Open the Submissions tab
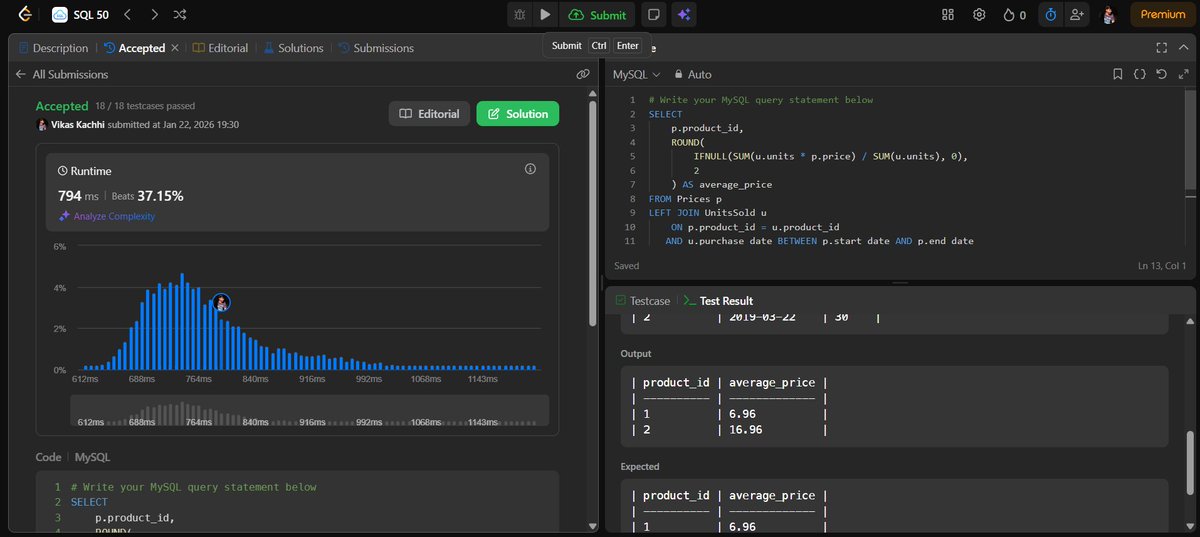The width and height of the screenshot is (1200, 537). tap(376, 48)
